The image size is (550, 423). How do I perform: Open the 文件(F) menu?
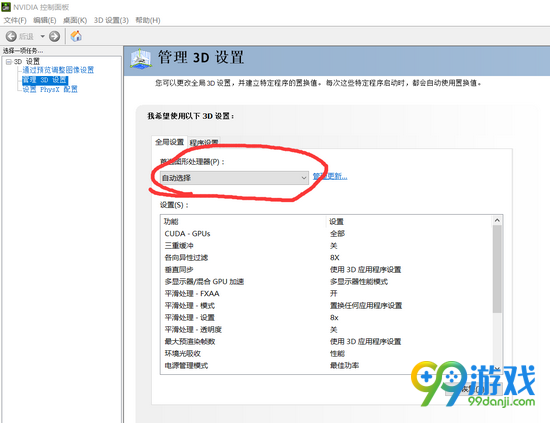(15, 20)
